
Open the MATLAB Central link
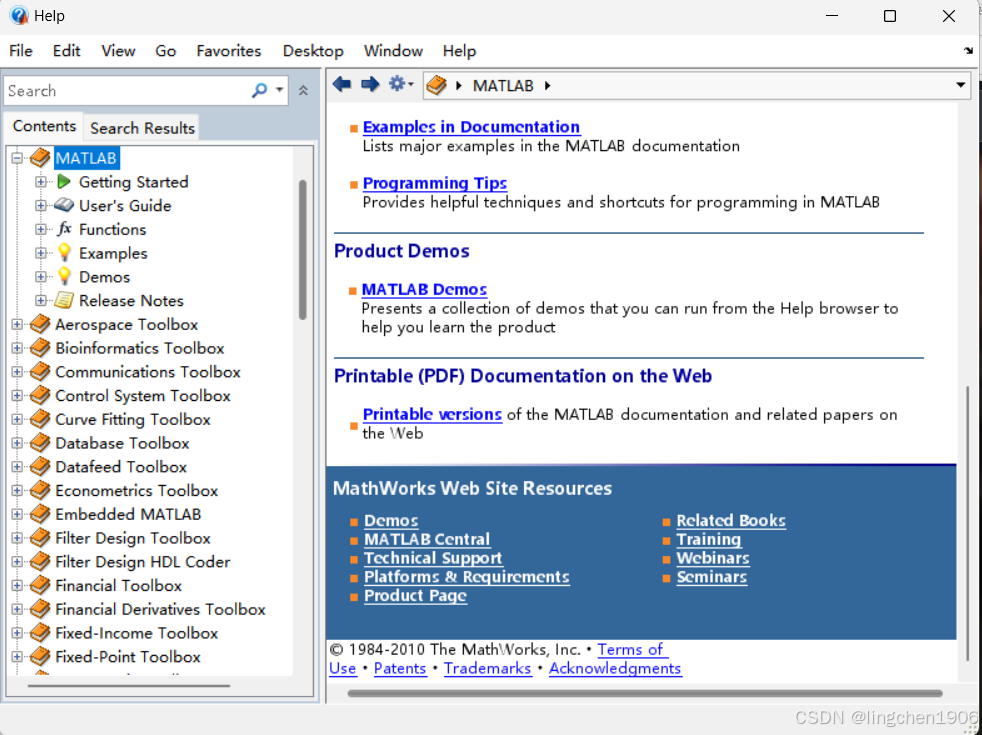click(x=427, y=539)
